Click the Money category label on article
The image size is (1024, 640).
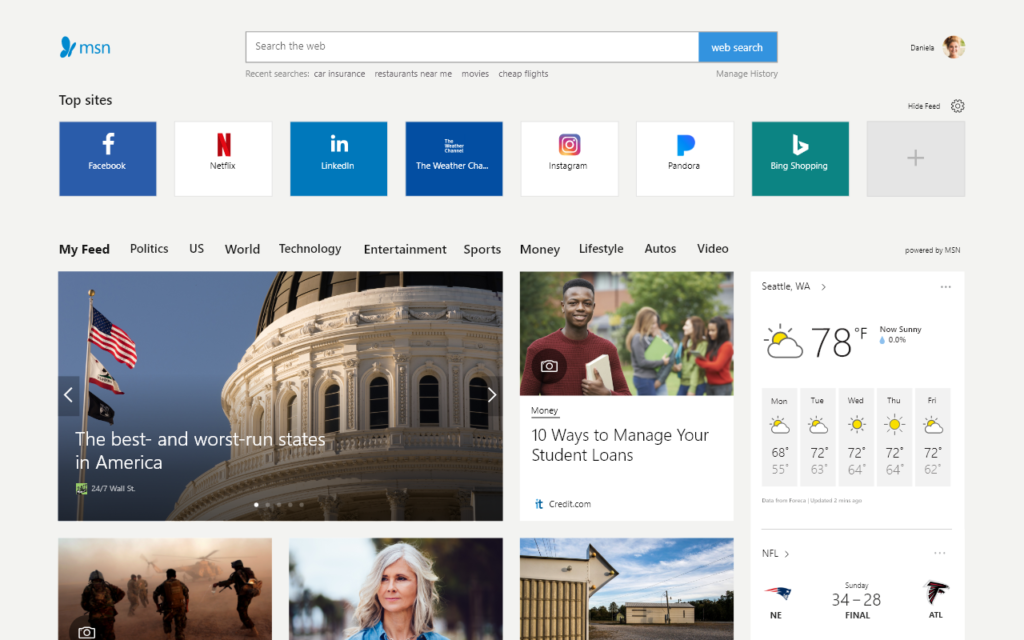click(544, 410)
